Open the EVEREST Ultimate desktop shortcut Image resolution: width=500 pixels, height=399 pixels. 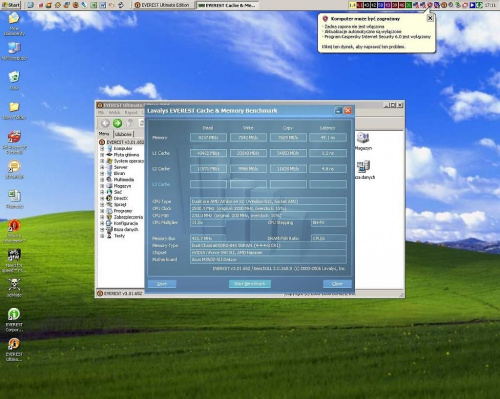(14, 349)
